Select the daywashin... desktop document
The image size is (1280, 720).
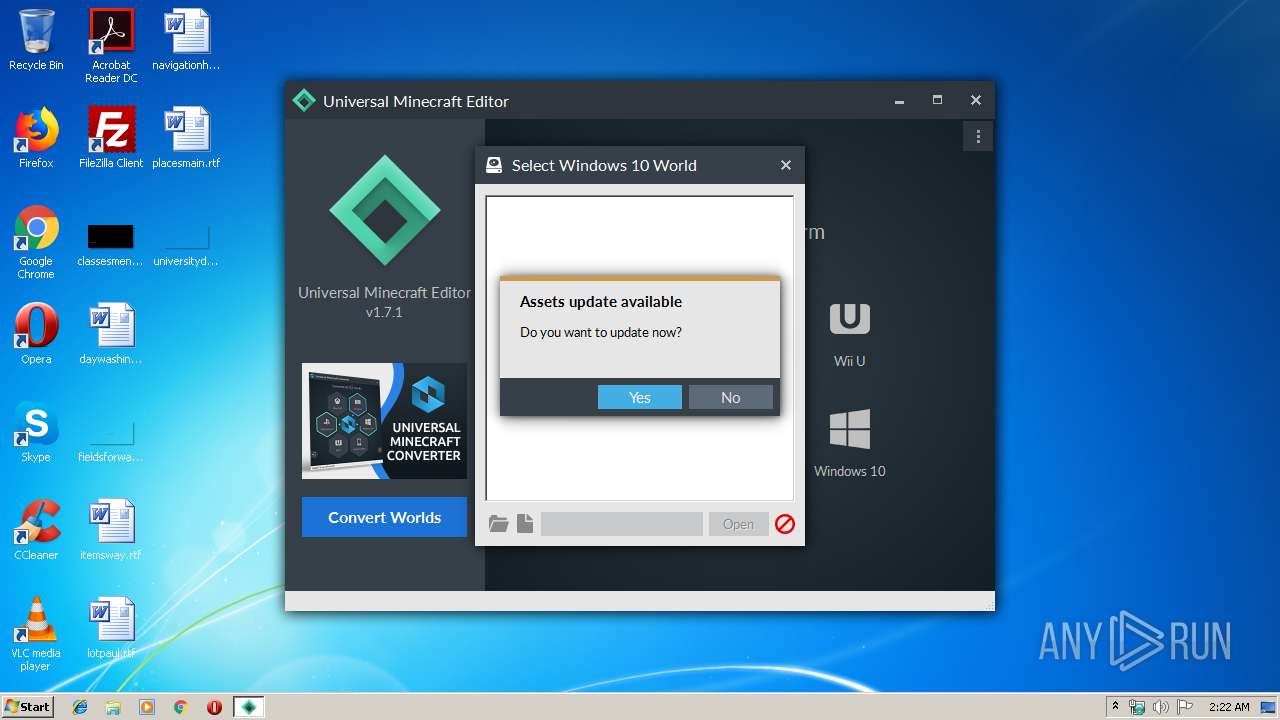click(x=111, y=334)
